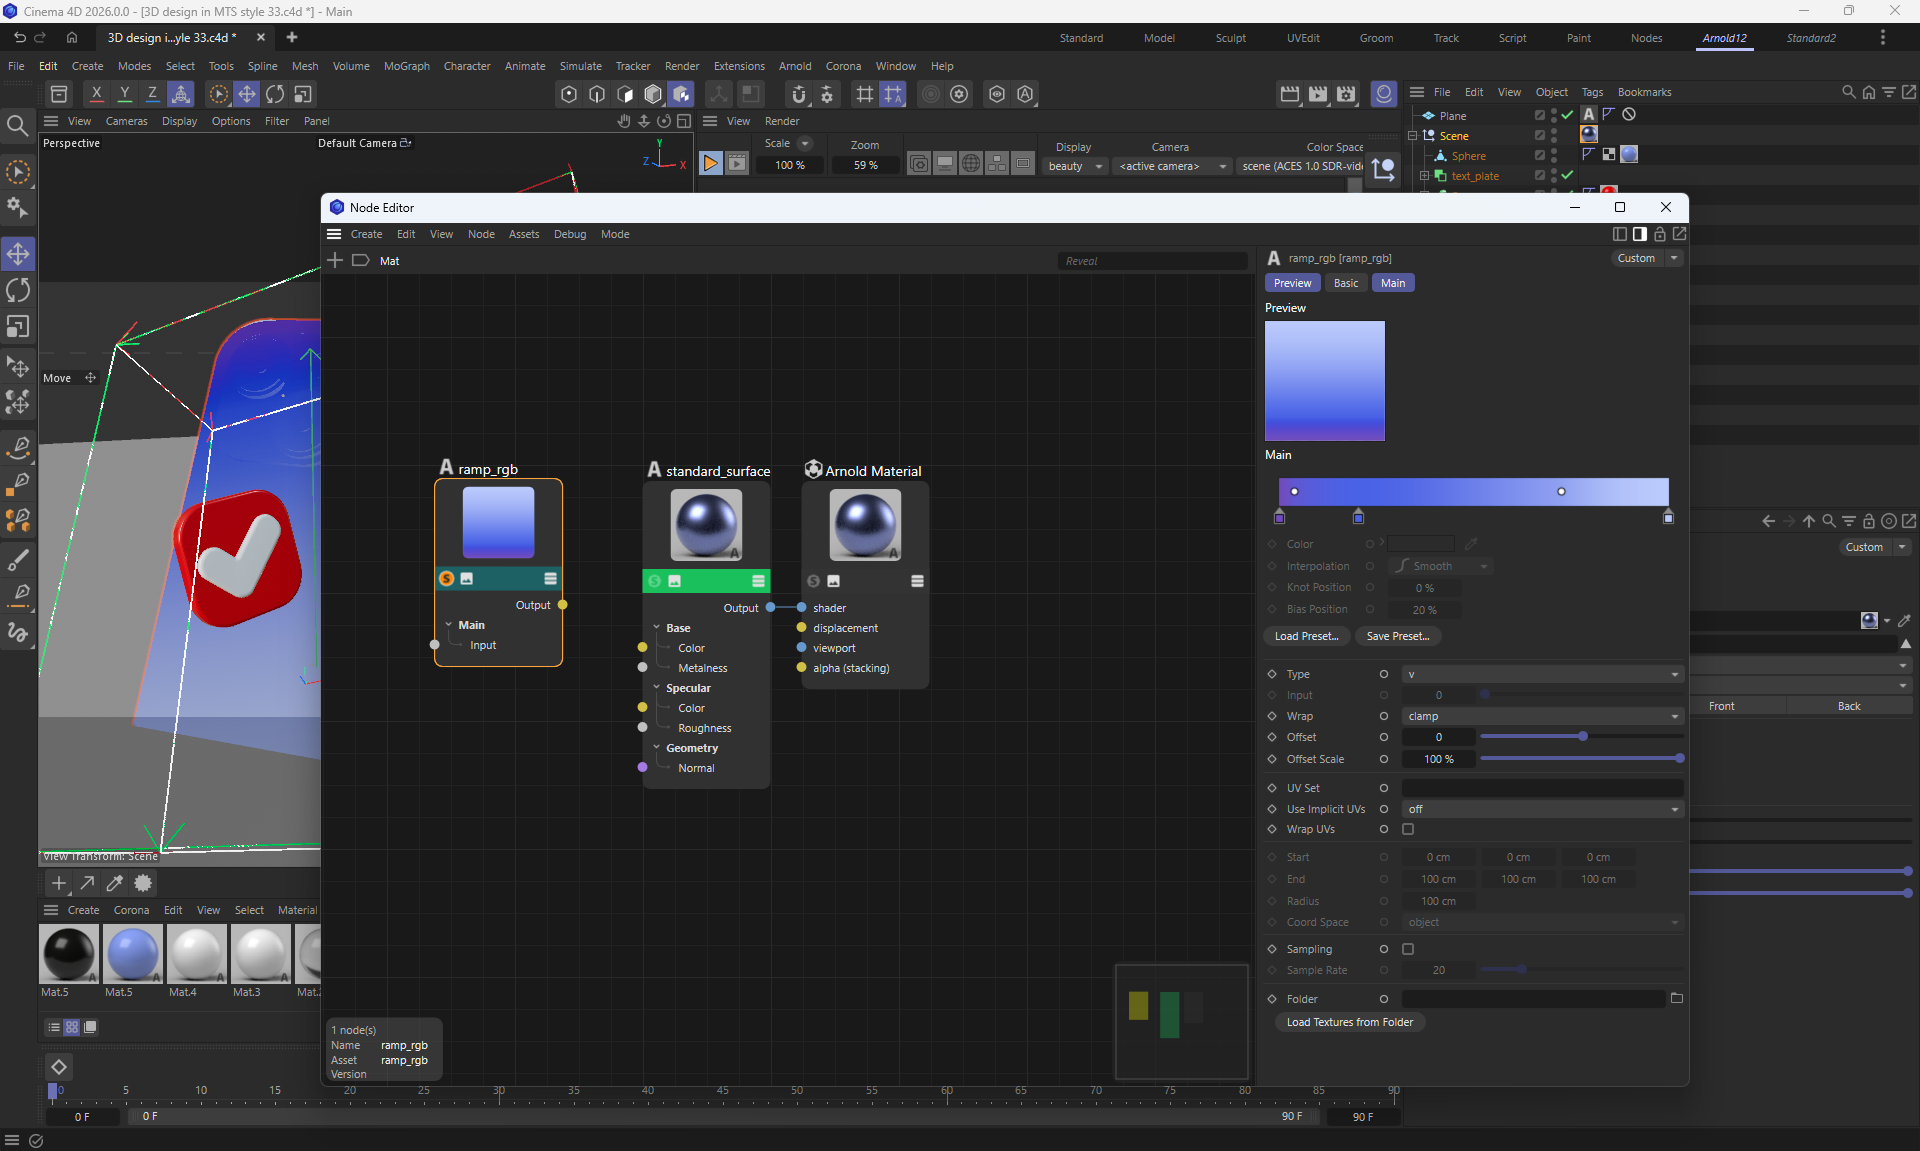Click the Move tool icon in left sidebar
1920x1151 pixels.
[x=18, y=254]
